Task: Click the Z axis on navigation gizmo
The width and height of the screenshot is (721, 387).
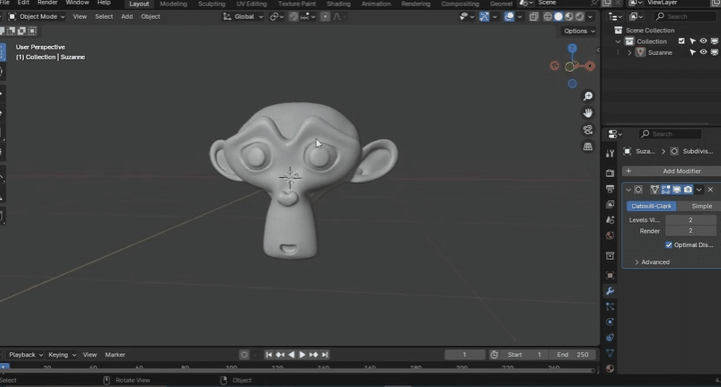Action: pos(572,48)
